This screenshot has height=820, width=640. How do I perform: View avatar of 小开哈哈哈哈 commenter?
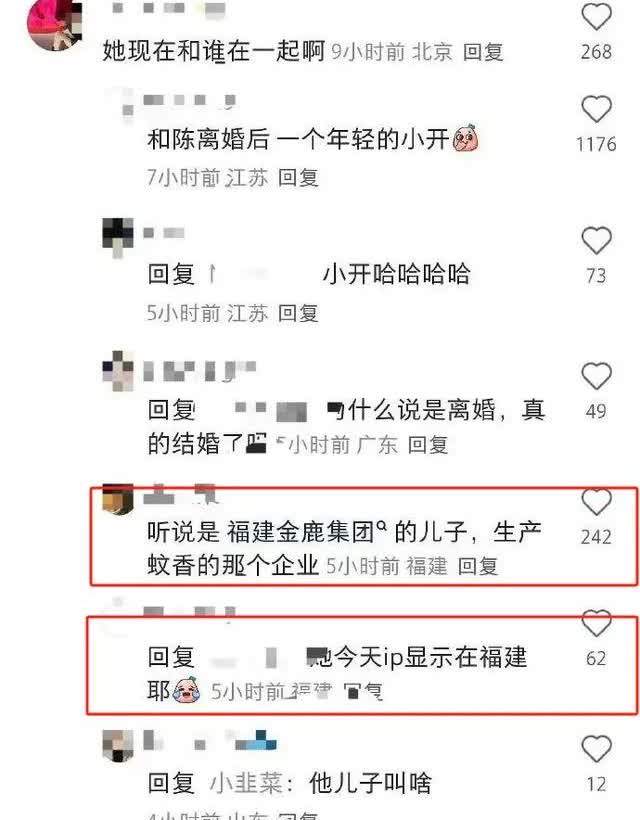click(118, 237)
